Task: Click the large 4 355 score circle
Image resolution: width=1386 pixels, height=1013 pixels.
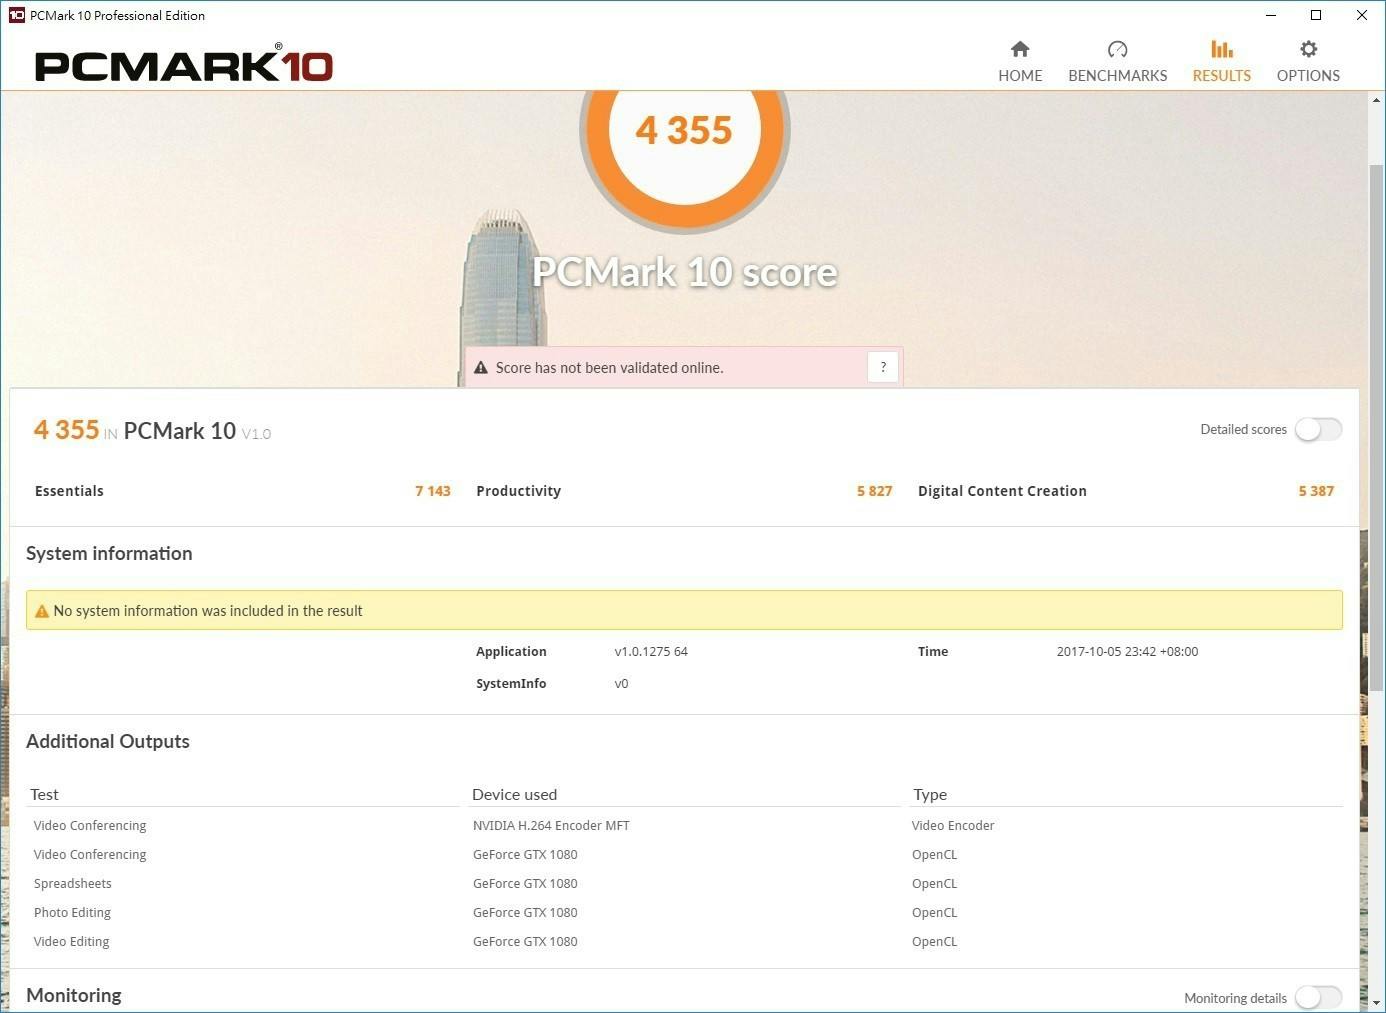Action: 685,131
